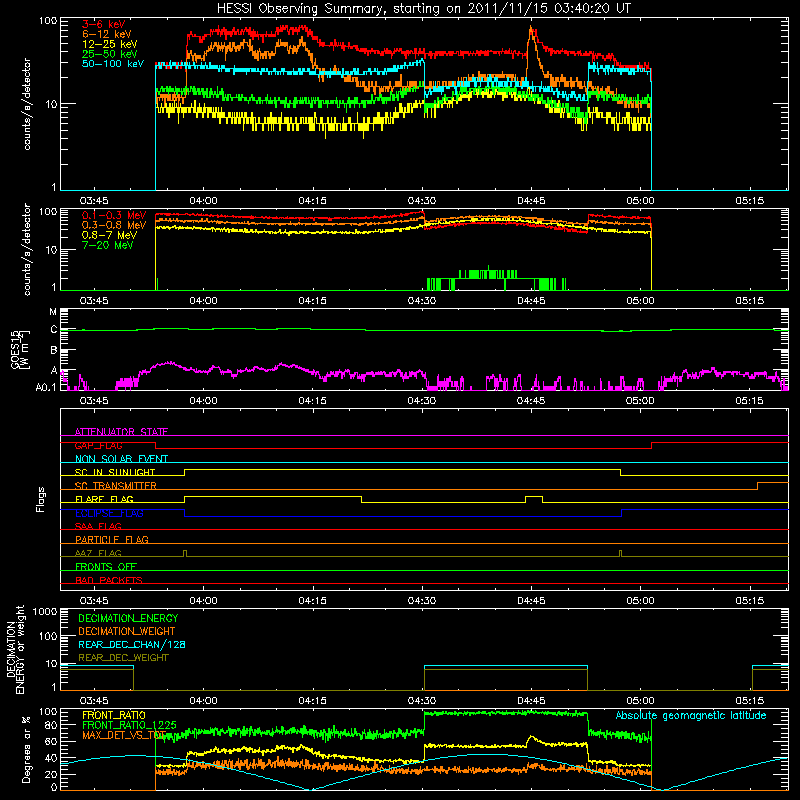Screen dimensions: 800x800
Task: Click the REAR_DEC_CHAN/128 legend label
Action: click(132, 645)
